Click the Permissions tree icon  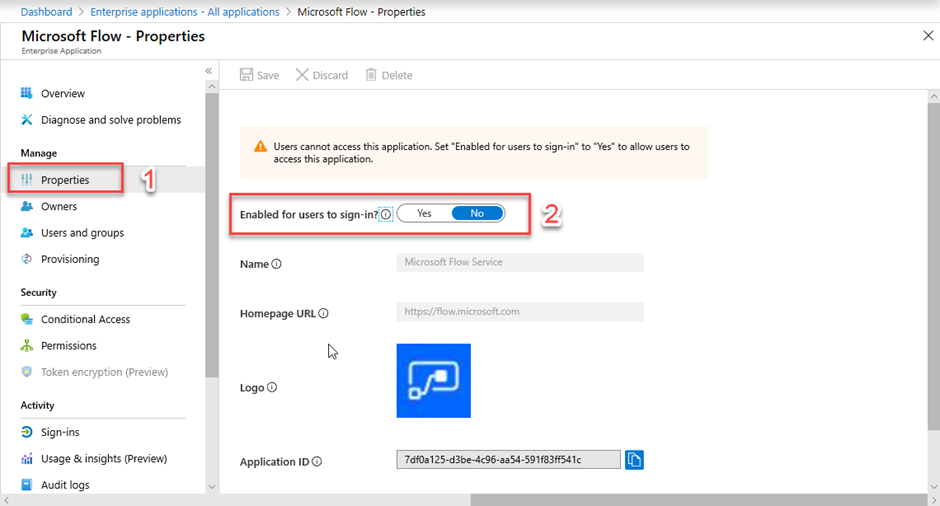click(26, 345)
